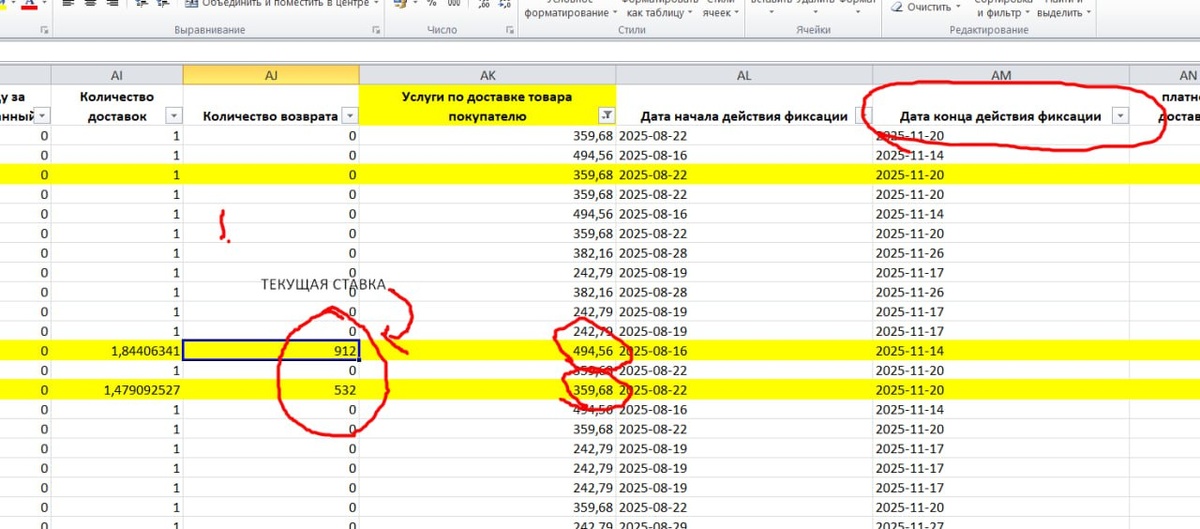The image size is (1200, 529).
Task: Click the 2025-11-27 date cell
Action: point(1000,523)
